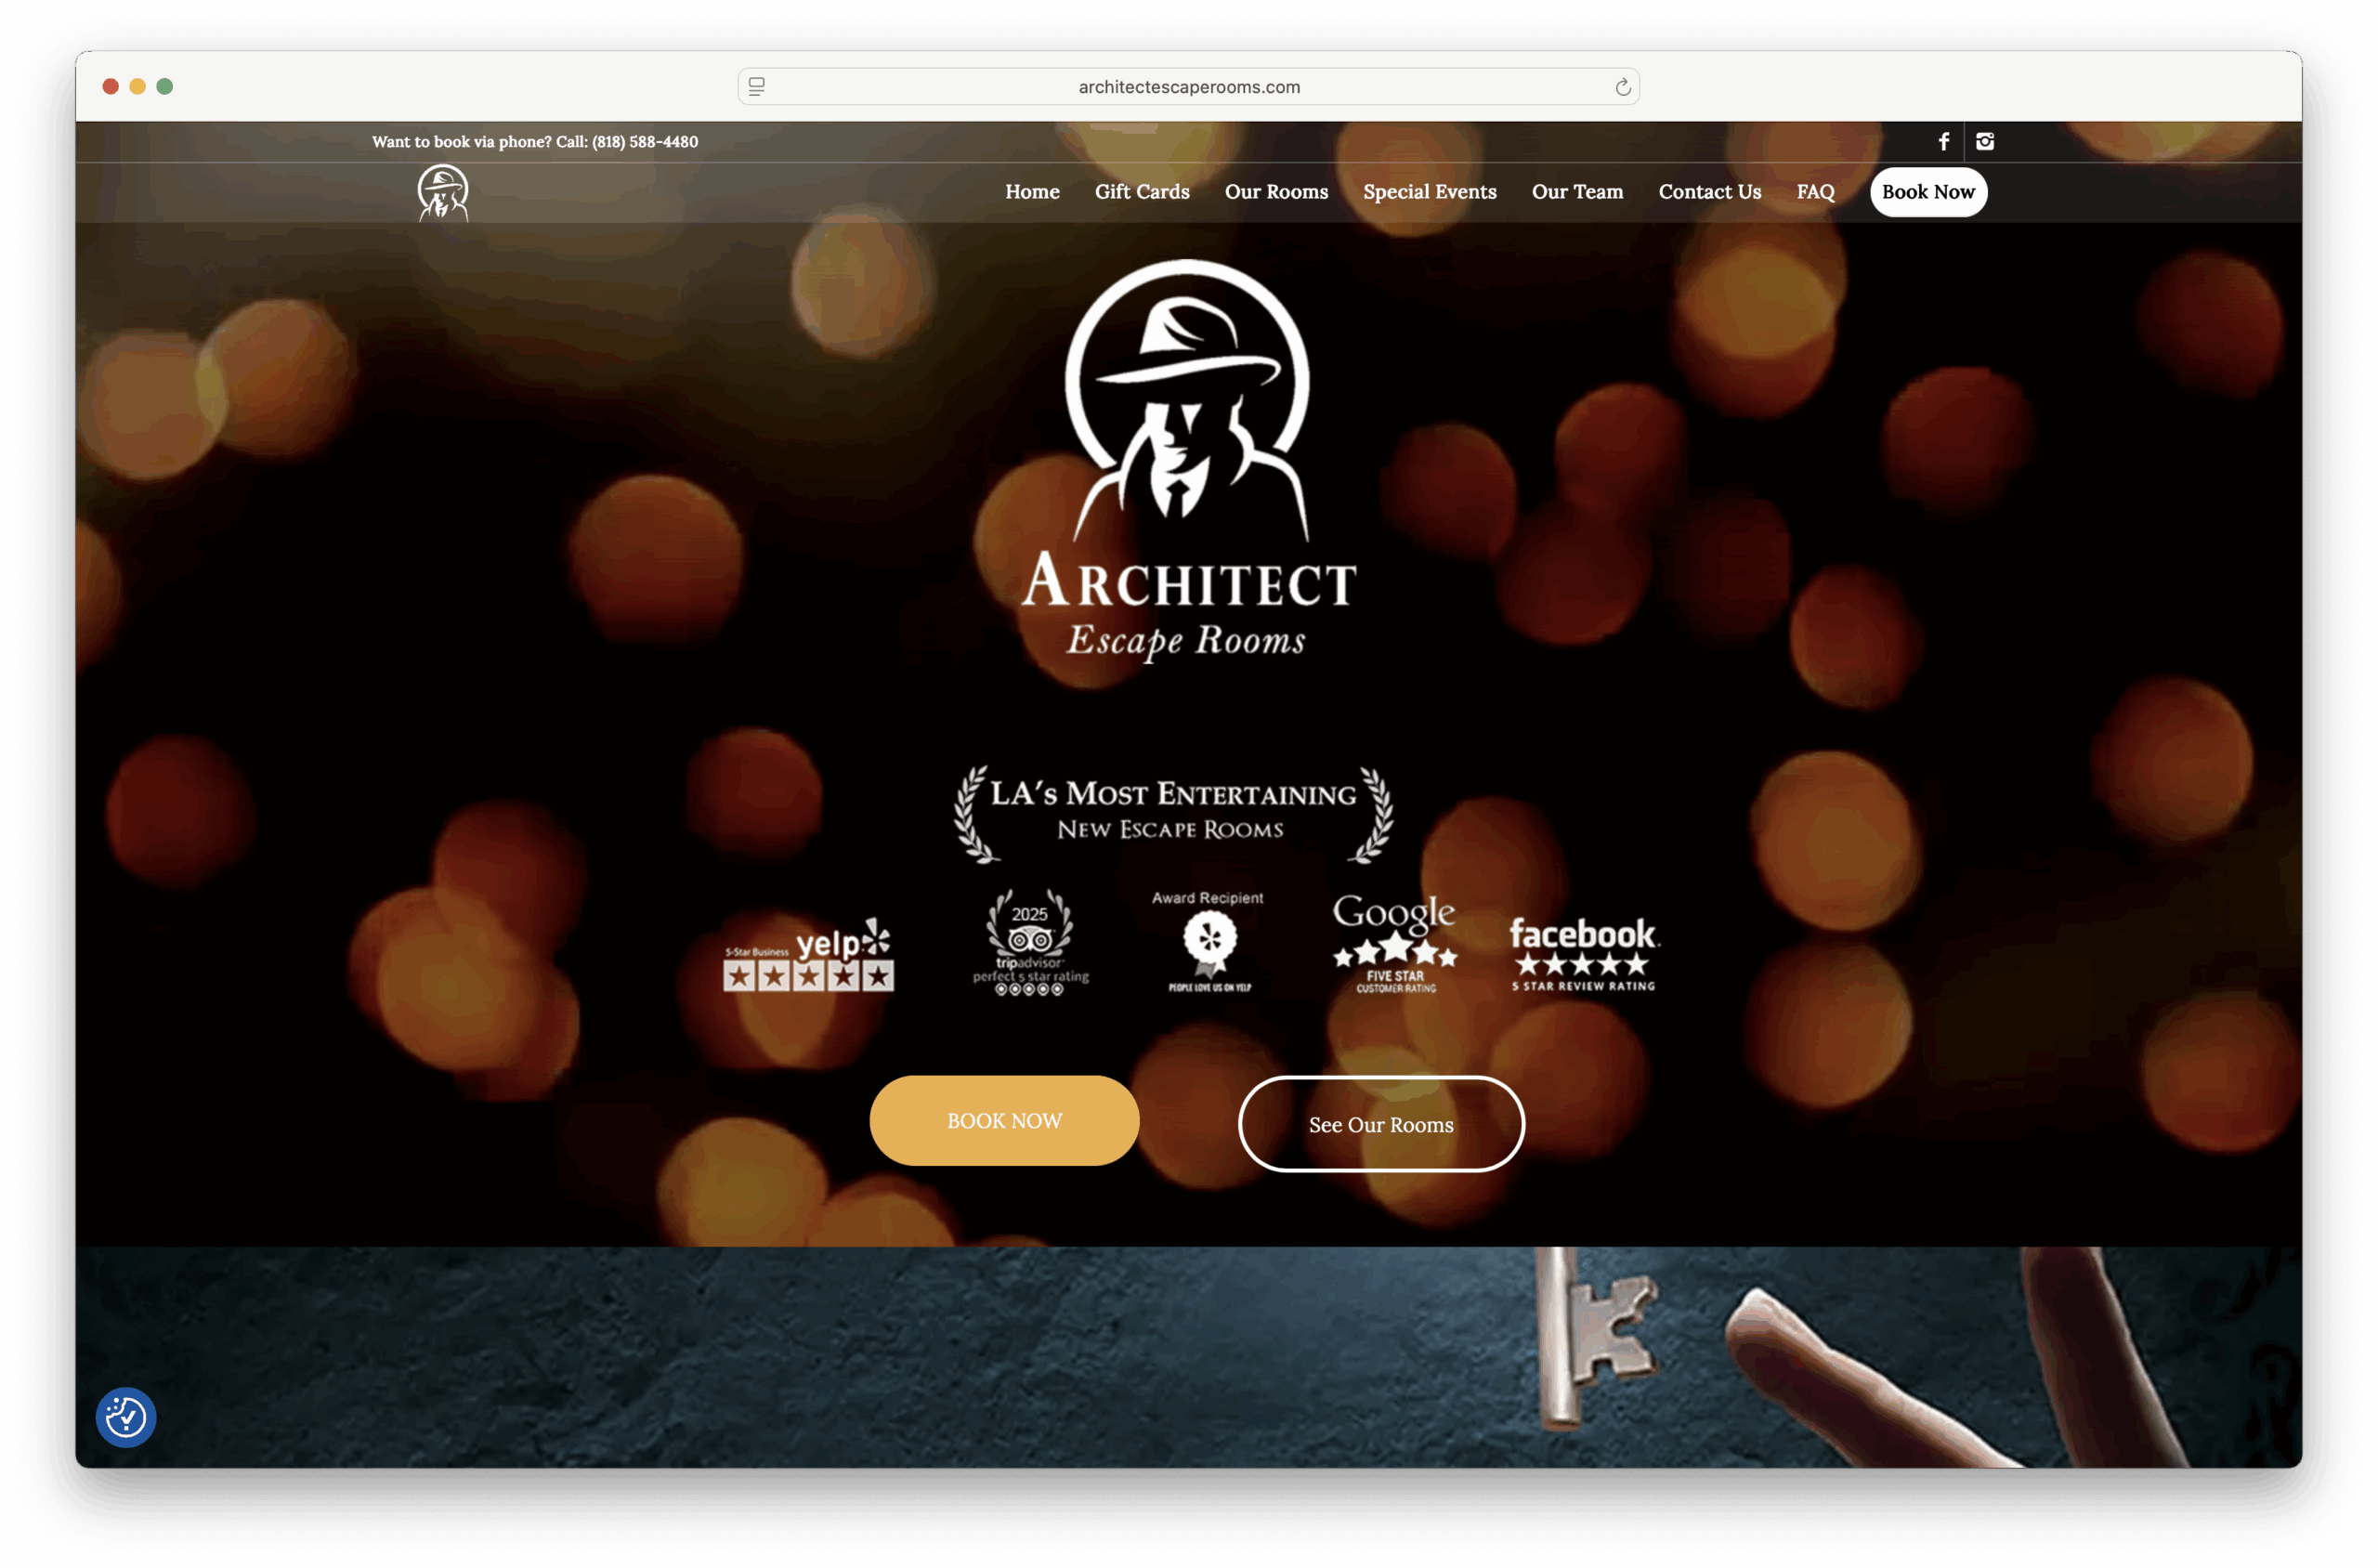Reload the page using the refresh icon
Image resolution: width=2378 pixels, height=1568 pixels.
pyautogui.click(x=1622, y=87)
